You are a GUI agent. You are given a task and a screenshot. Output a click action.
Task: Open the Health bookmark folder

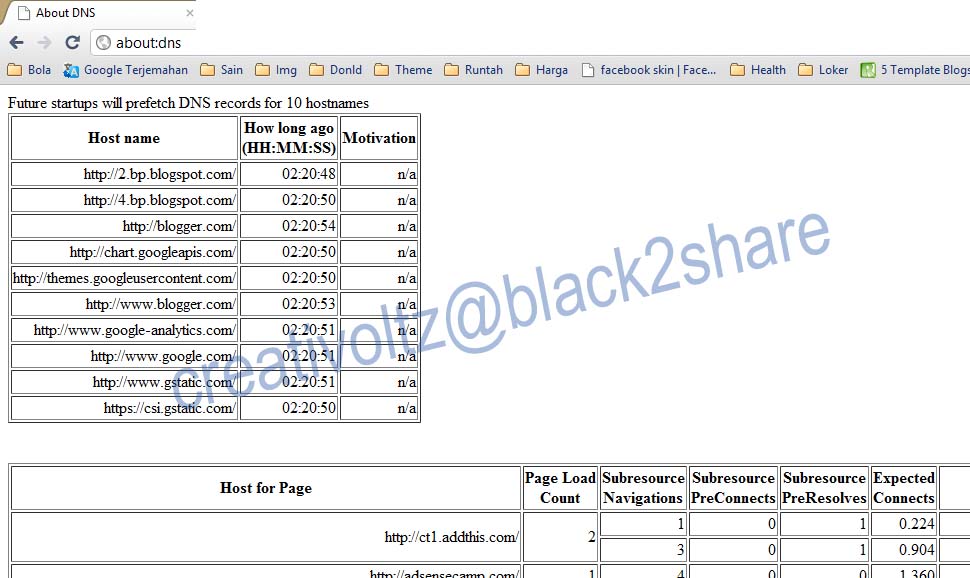758,70
